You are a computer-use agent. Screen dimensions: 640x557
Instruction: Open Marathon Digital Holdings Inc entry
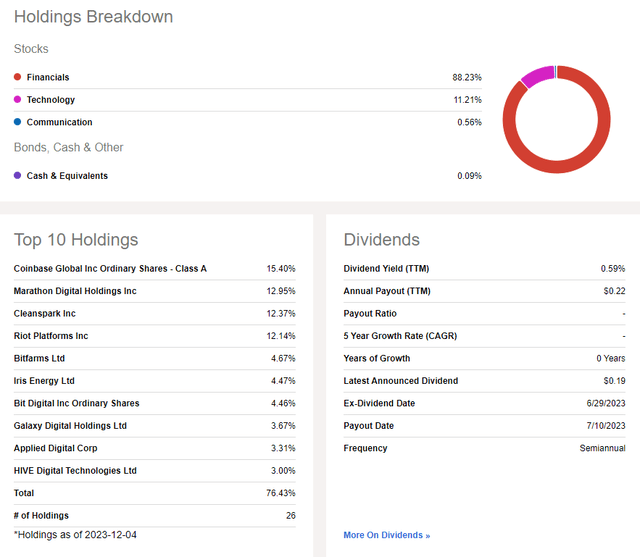(x=75, y=291)
